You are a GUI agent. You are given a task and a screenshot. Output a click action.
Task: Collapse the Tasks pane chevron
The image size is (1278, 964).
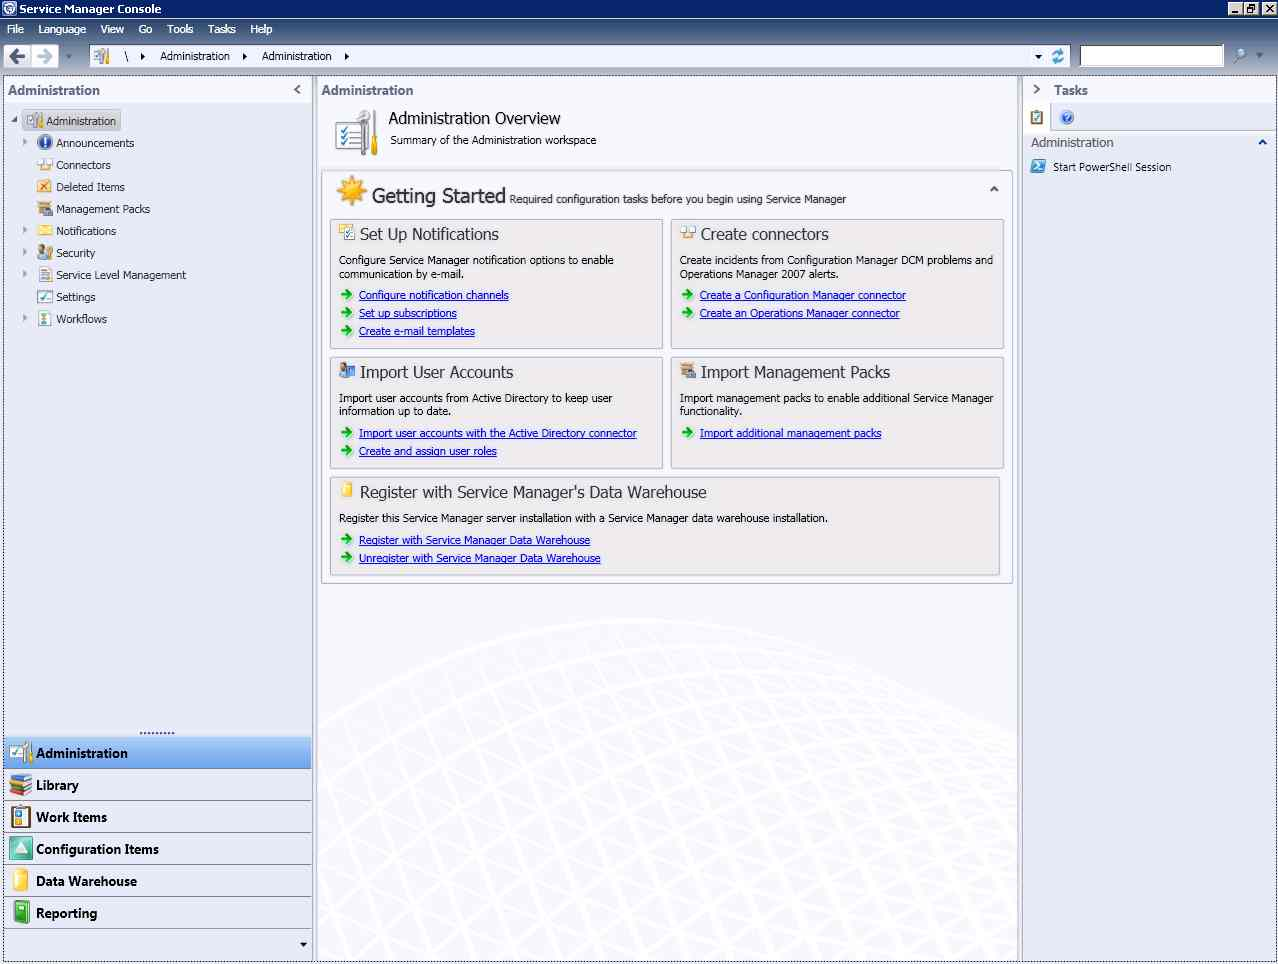click(1037, 90)
